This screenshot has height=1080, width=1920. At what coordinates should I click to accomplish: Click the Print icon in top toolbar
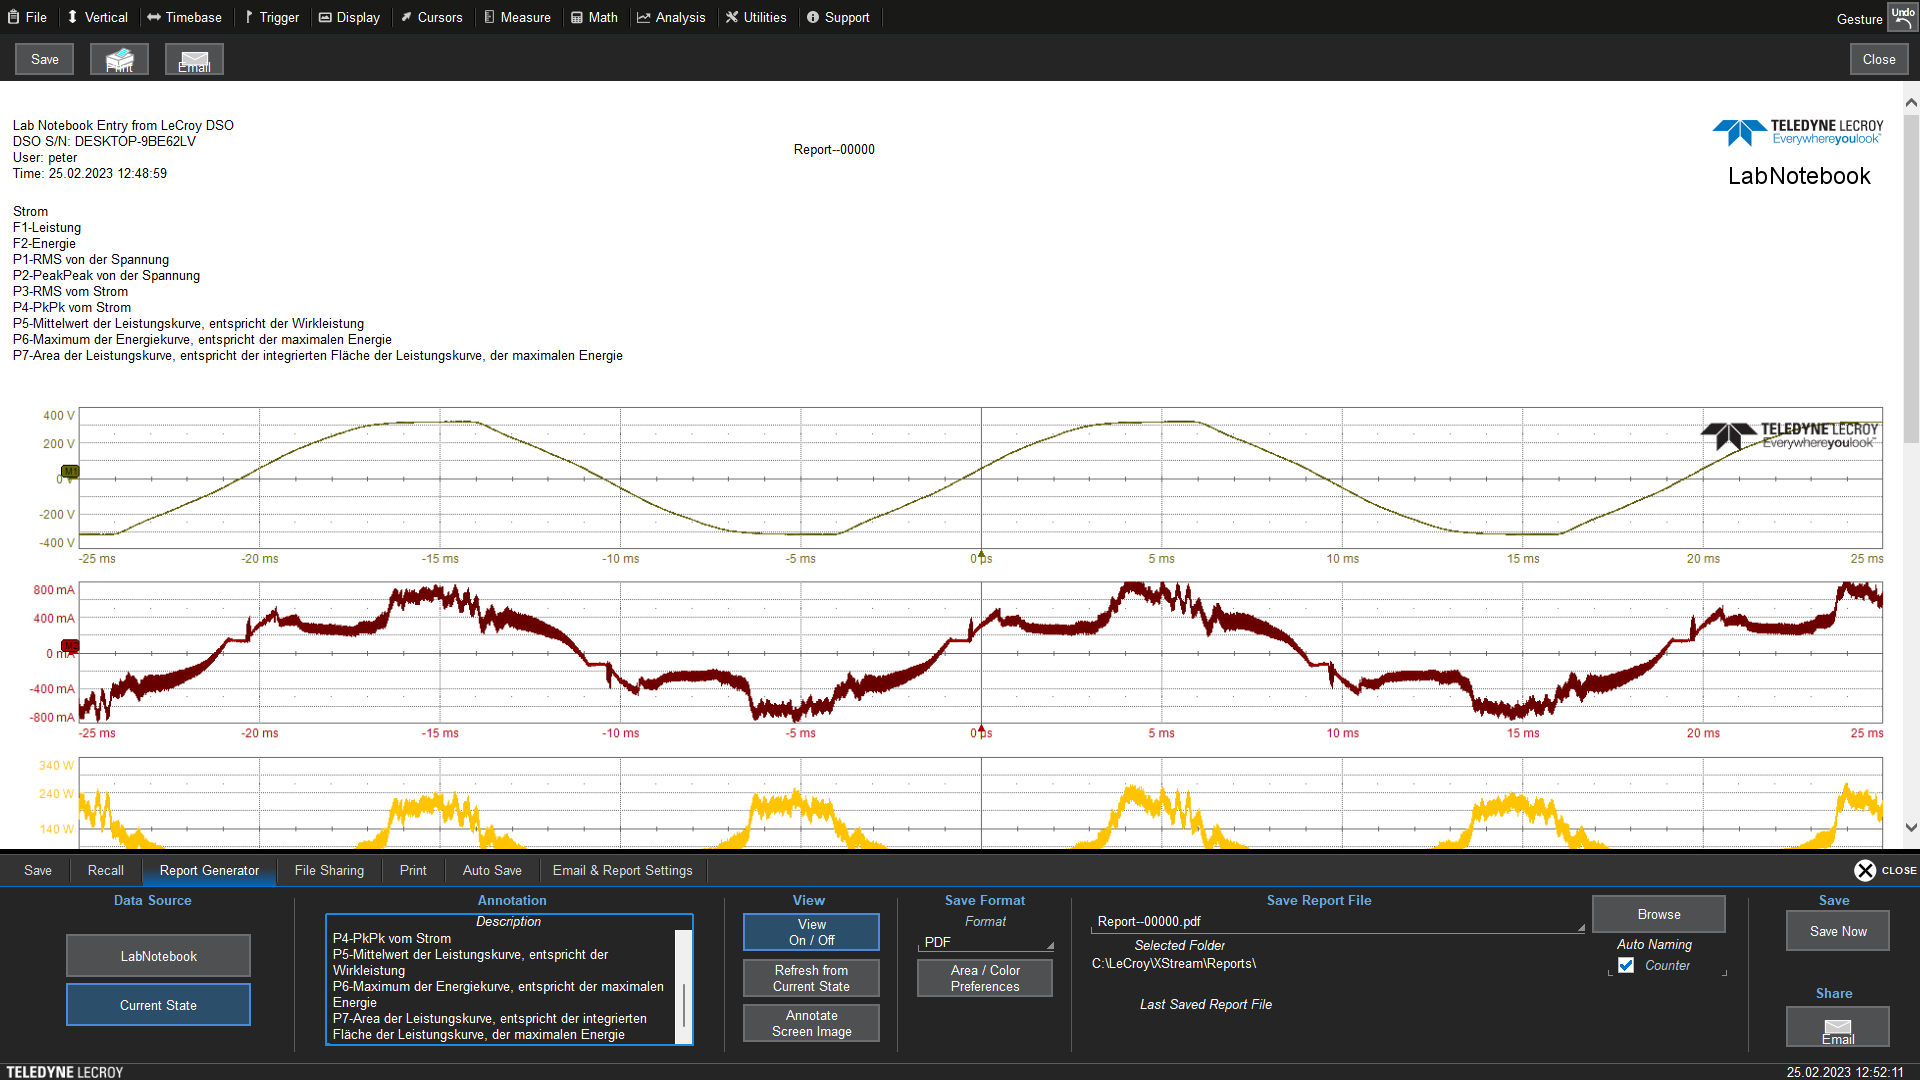point(119,60)
